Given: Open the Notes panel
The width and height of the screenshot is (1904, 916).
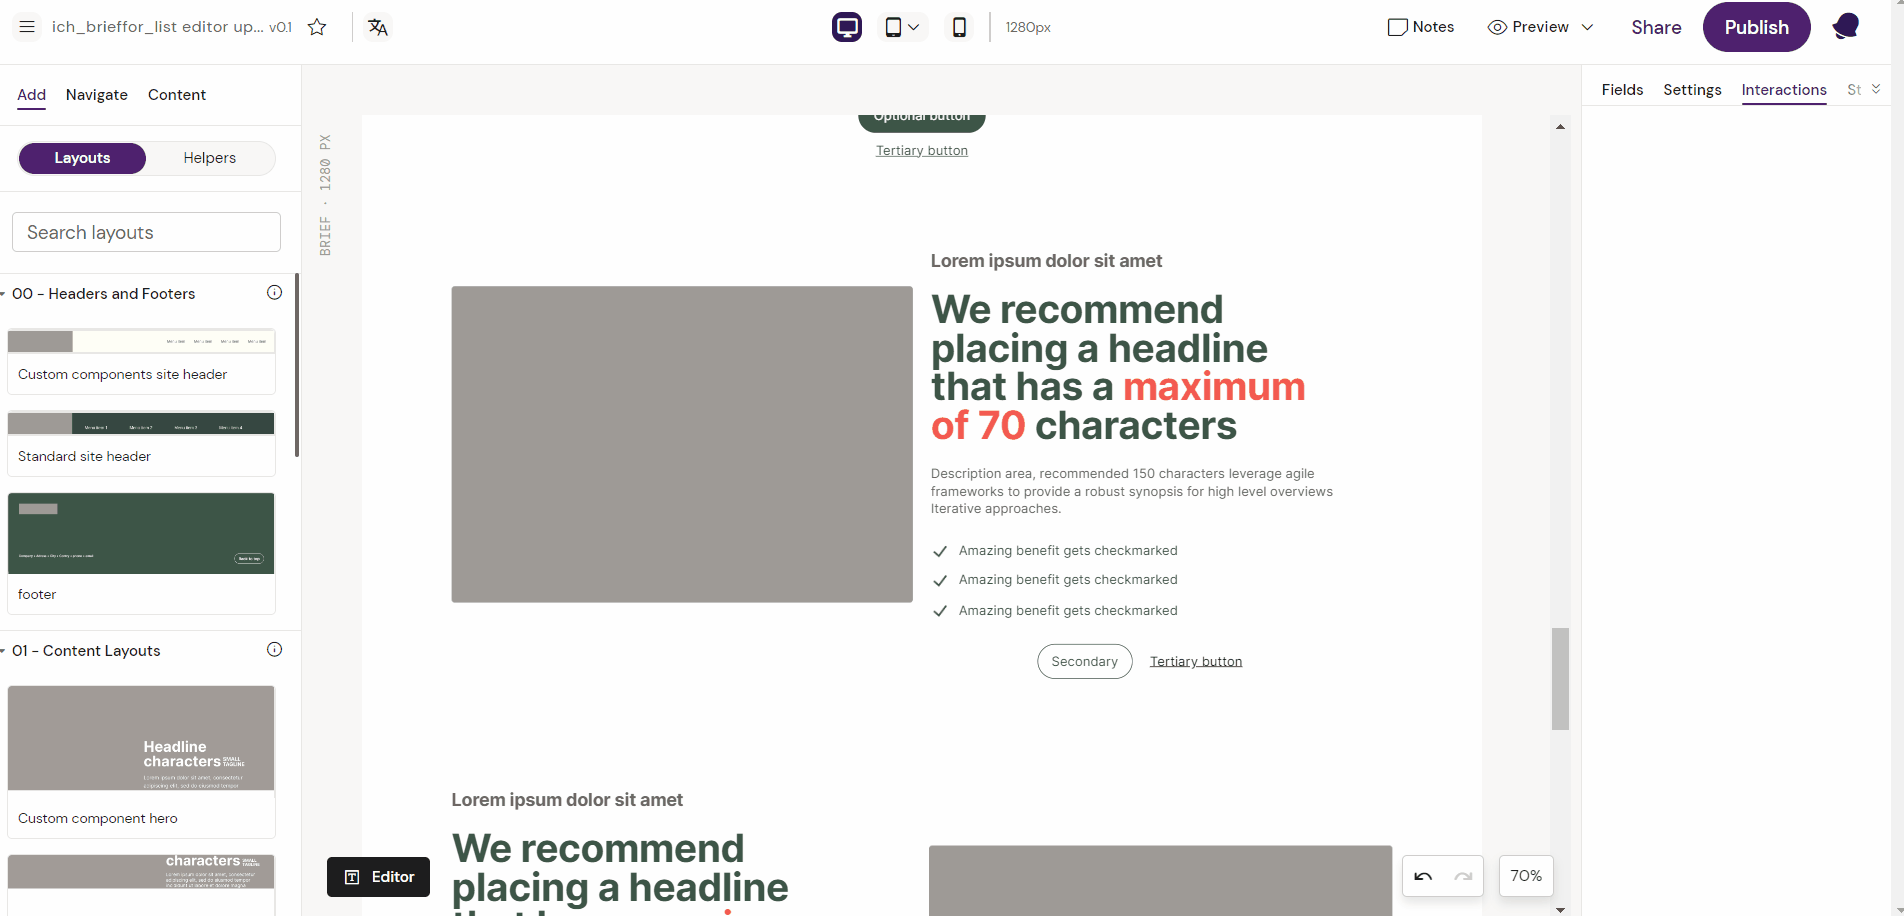Looking at the screenshot, I should point(1421,27).
